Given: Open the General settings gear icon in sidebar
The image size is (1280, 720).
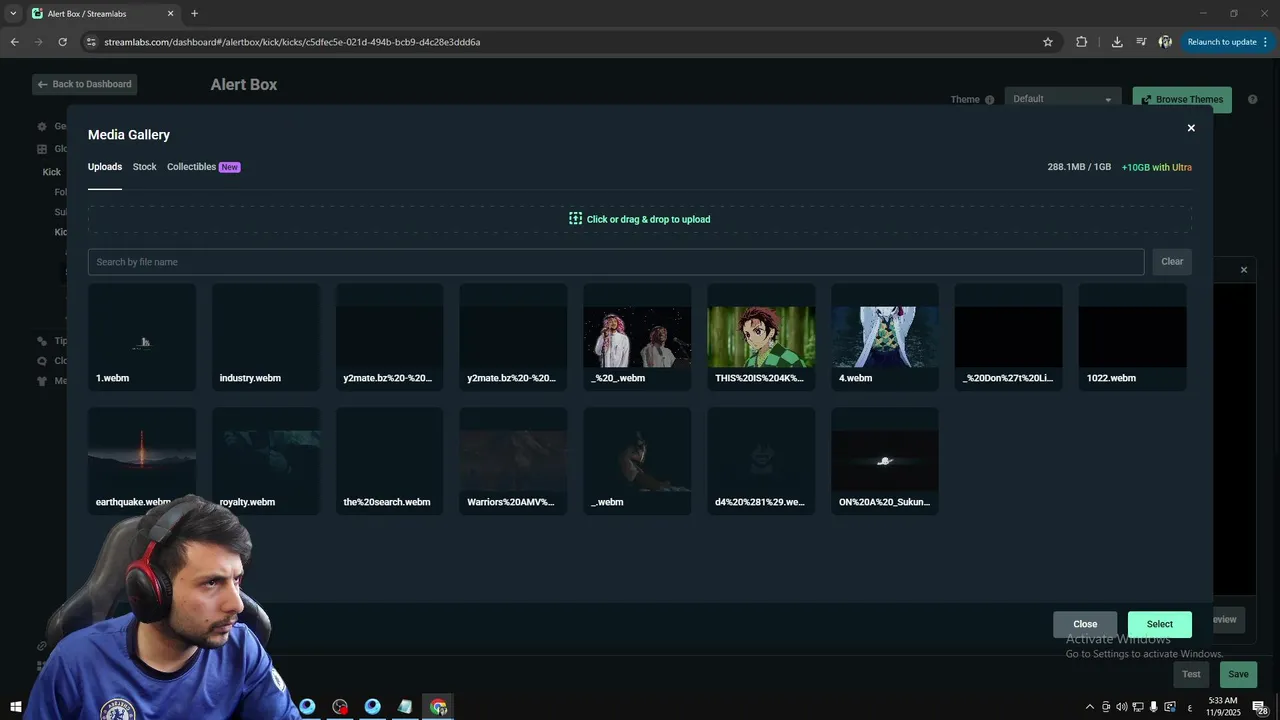Looking at the screenshot, I should coord(42,127).
